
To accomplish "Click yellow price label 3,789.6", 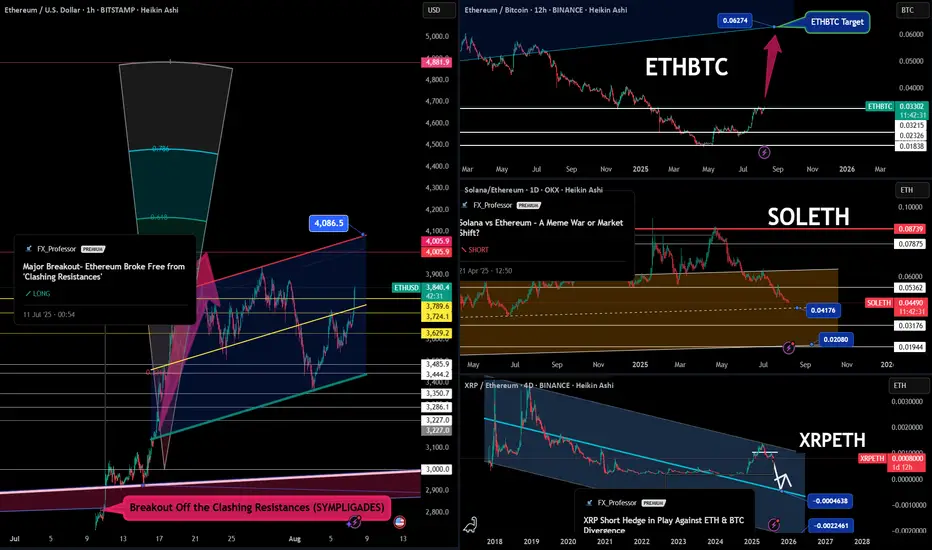I will (437, 306).
